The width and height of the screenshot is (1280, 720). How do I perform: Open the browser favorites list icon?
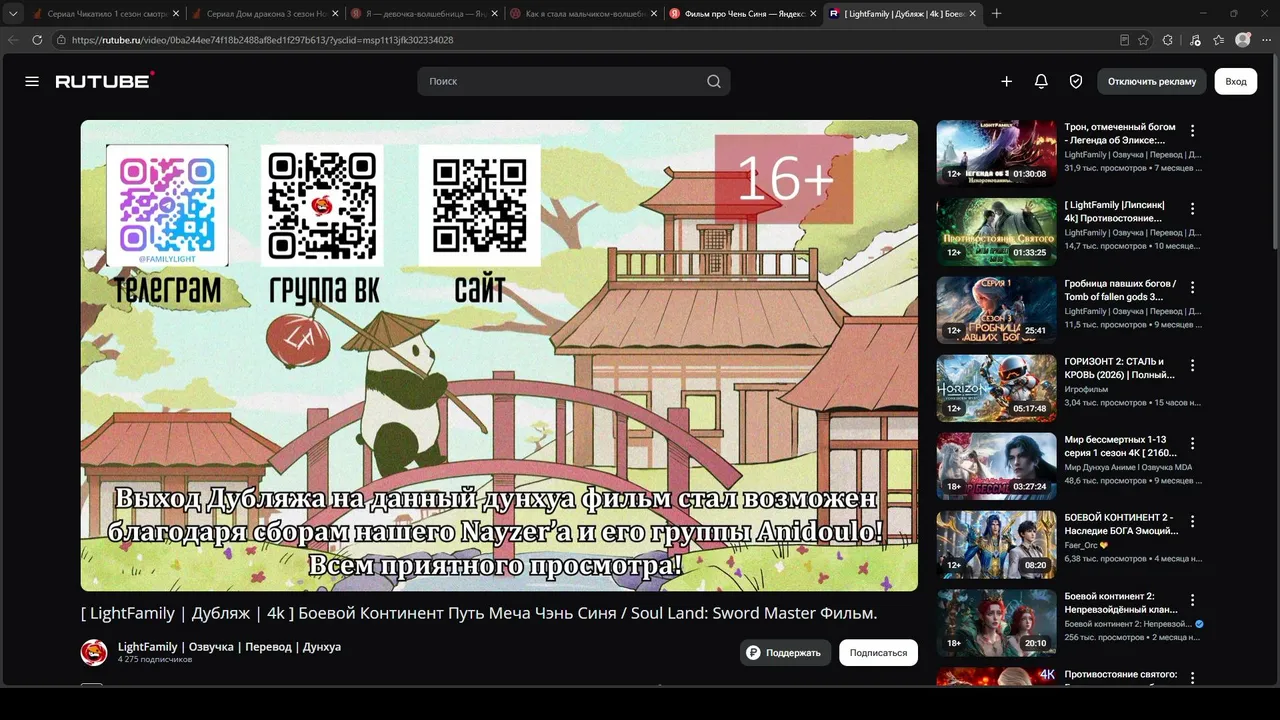point(1218,40)
